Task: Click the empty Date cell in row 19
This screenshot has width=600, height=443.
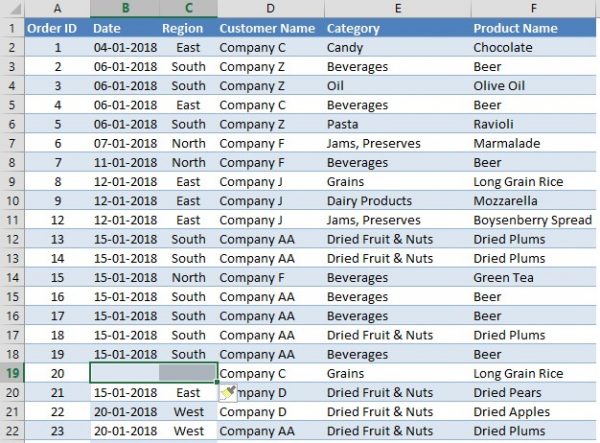Action: pos(124,373)
